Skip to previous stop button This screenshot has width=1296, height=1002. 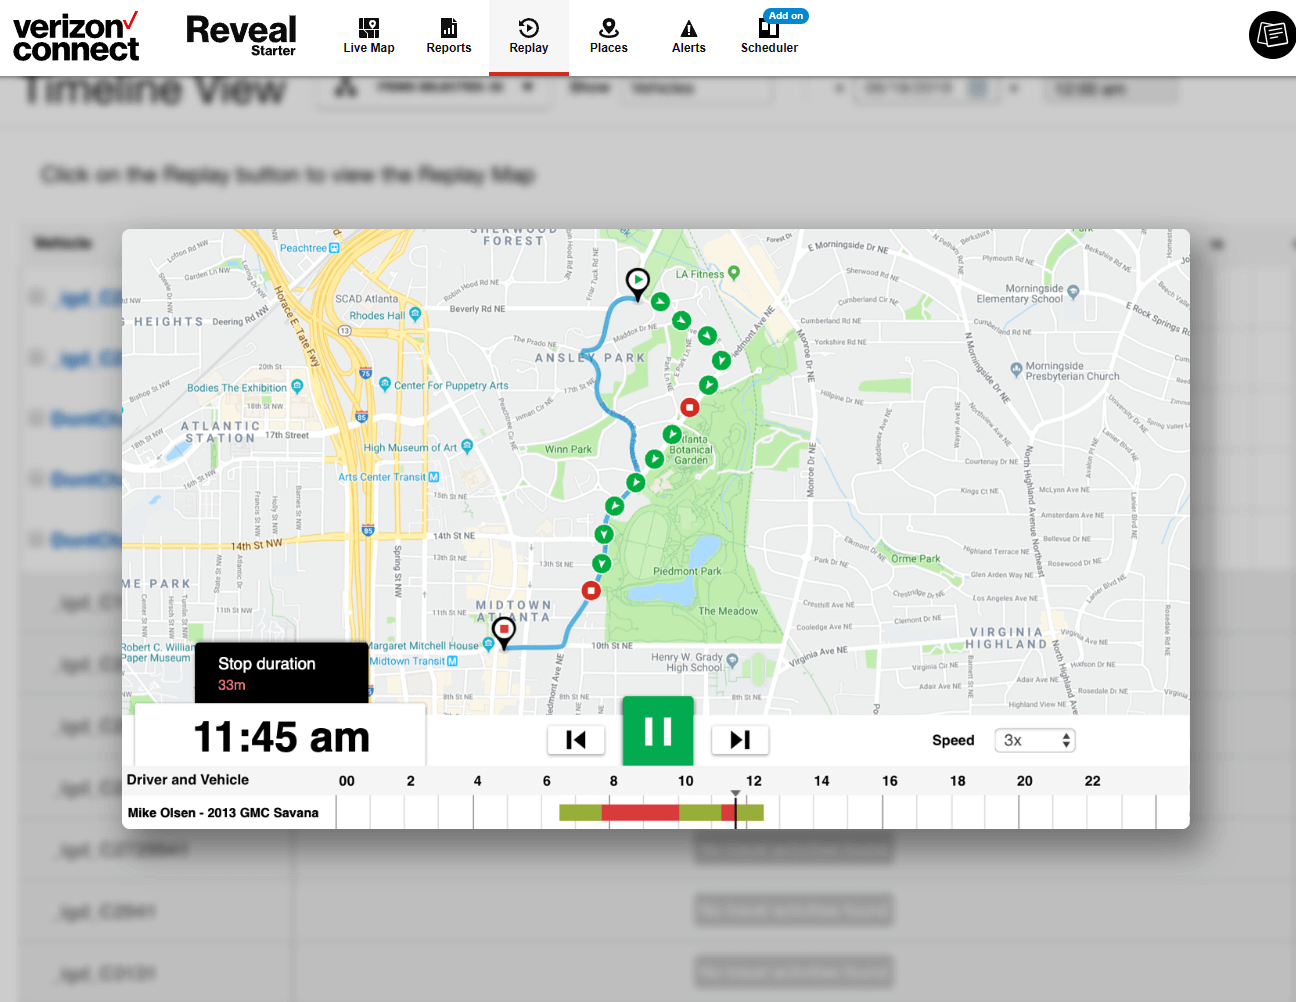(576, 740)
